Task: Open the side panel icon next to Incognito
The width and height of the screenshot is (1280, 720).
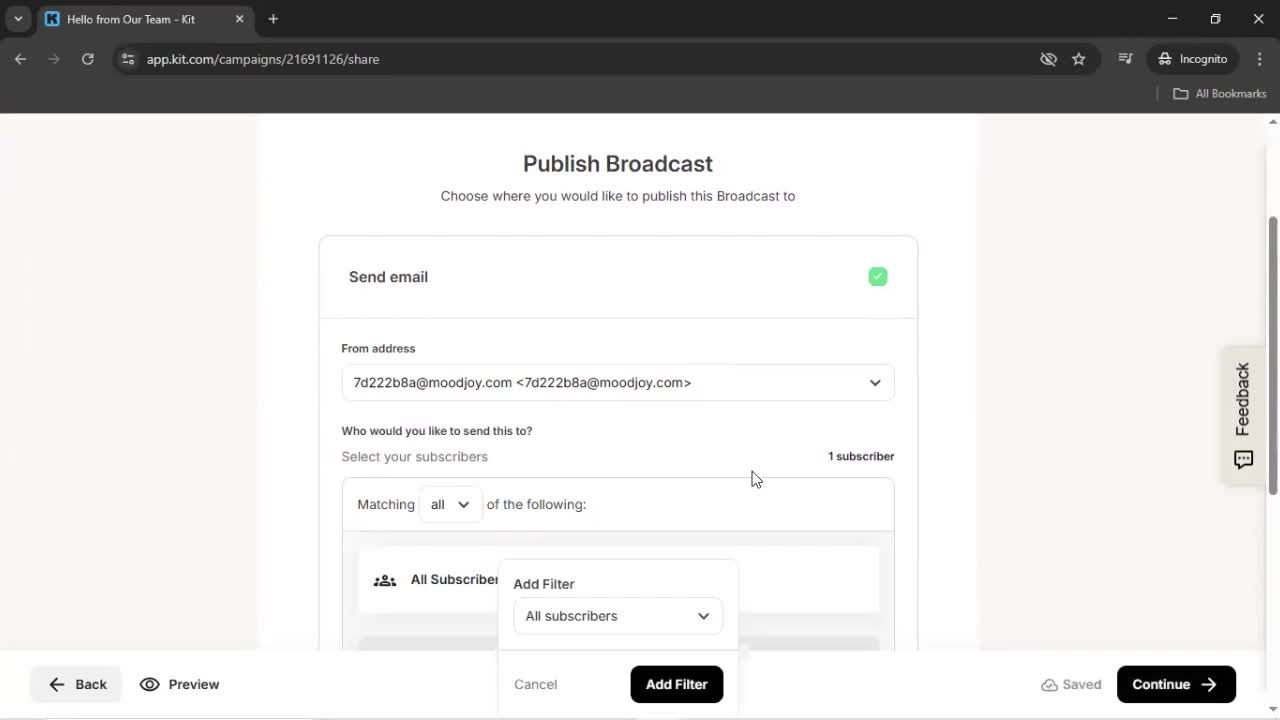Action: click(1125, 59)
